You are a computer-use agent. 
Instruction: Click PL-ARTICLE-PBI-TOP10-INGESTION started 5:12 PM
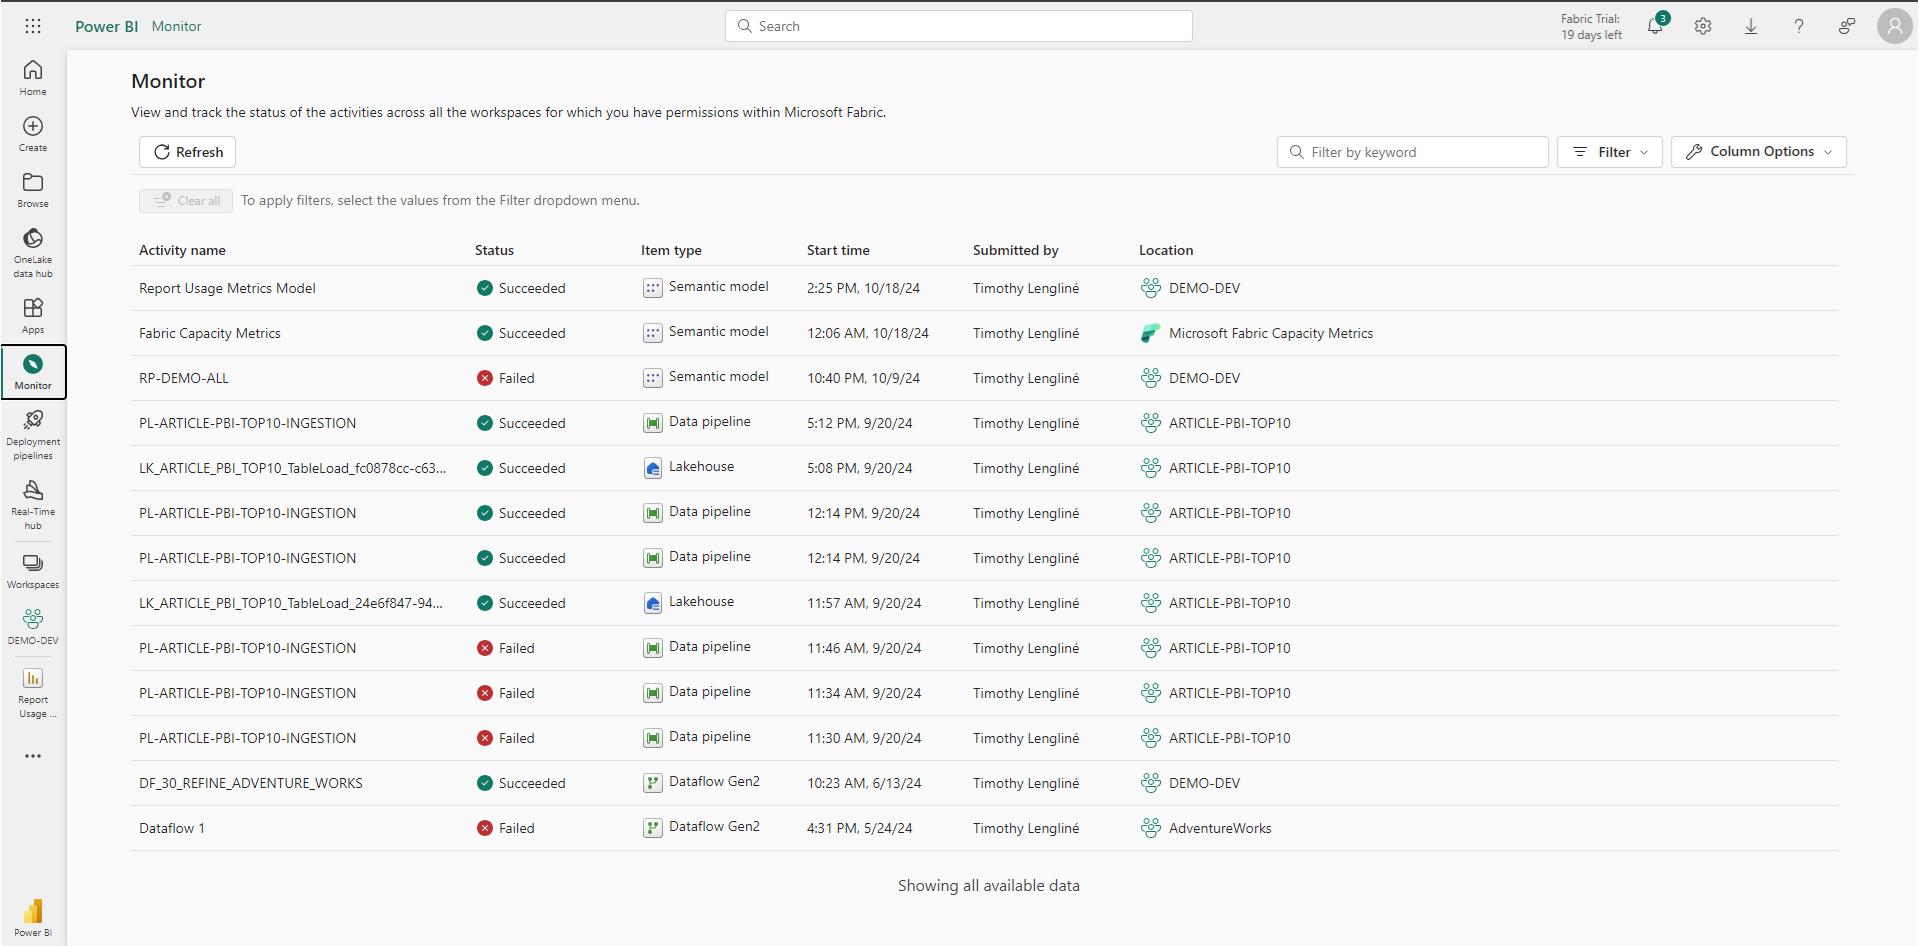(x=248, y=423)
